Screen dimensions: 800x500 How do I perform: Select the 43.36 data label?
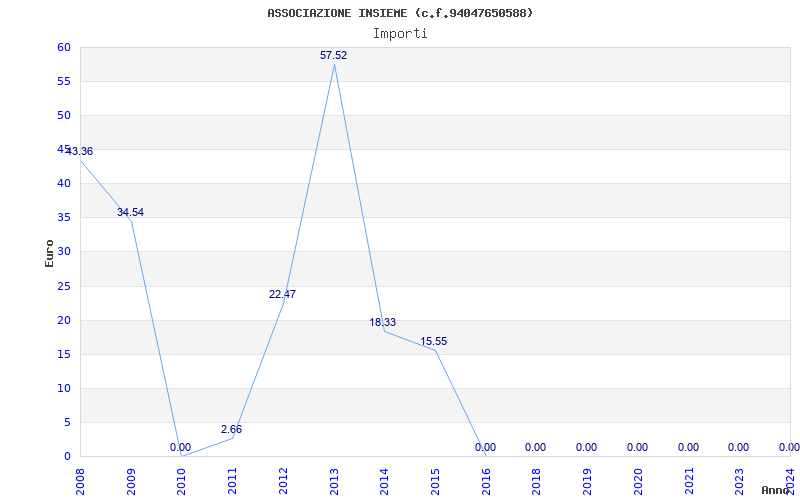click(x=80, y=152)
